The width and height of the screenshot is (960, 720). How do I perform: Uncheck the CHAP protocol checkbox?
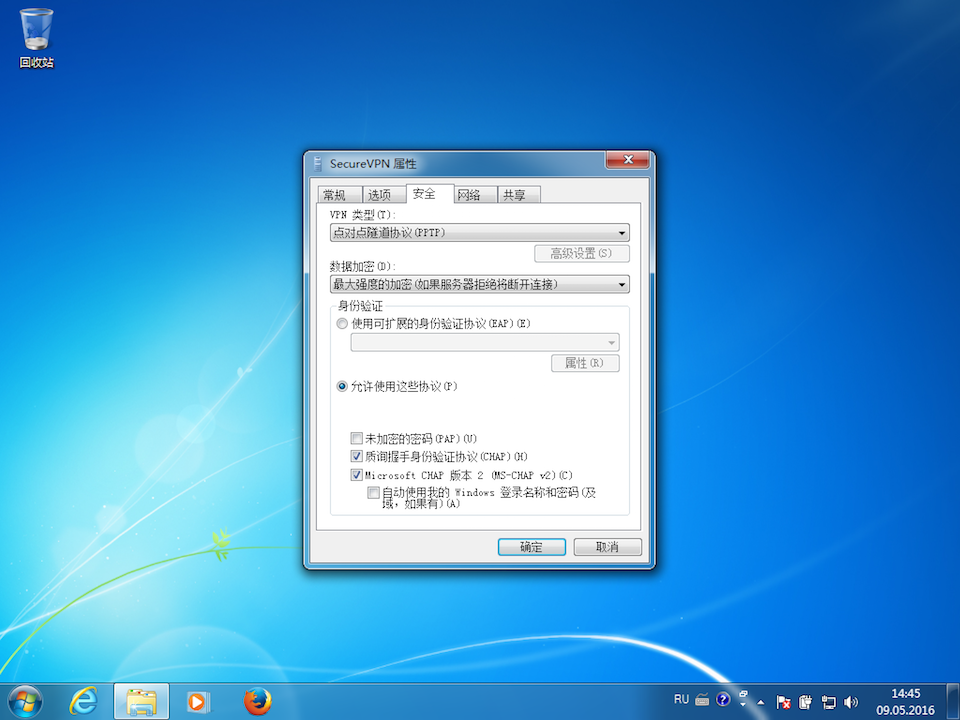356,456
